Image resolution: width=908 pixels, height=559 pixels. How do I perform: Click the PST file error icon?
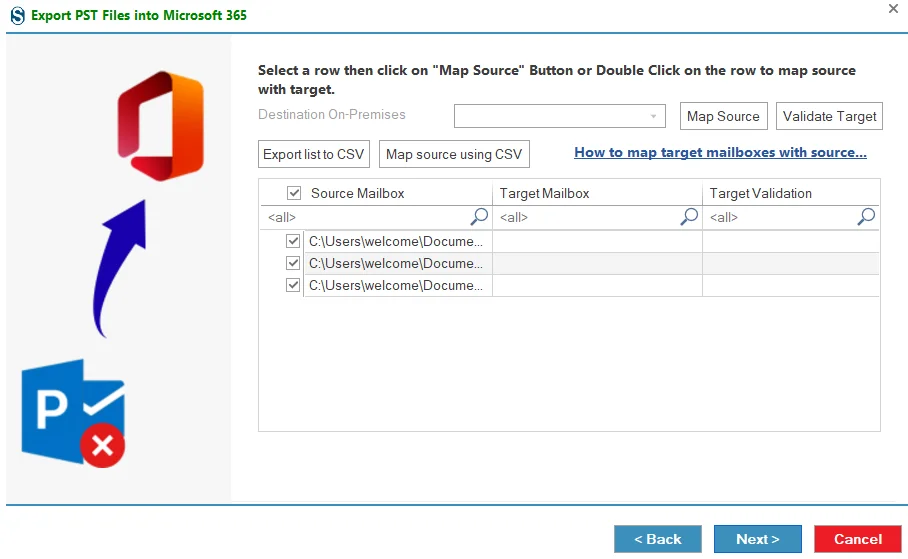[x=73, y=413]
